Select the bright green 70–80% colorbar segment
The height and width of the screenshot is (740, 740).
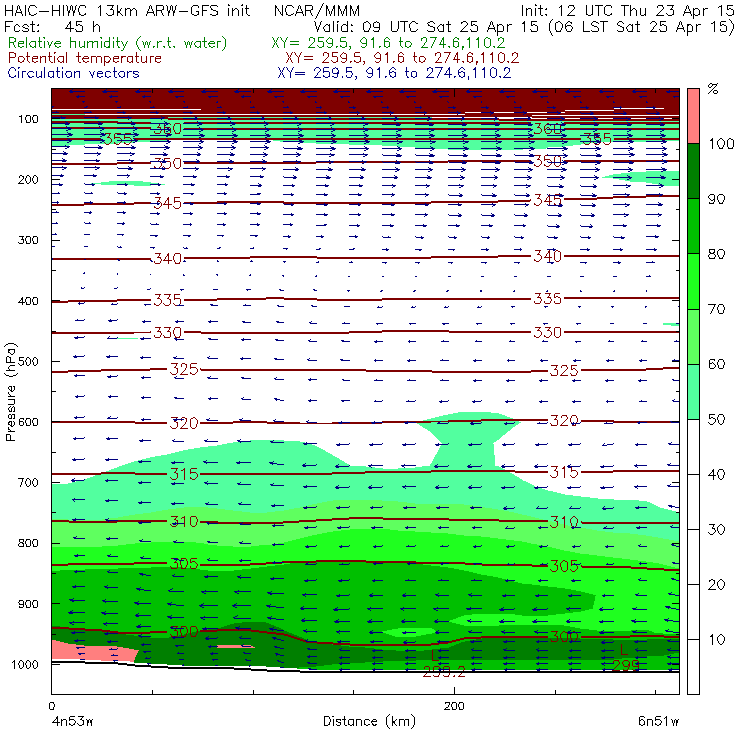tap(693, 281)
